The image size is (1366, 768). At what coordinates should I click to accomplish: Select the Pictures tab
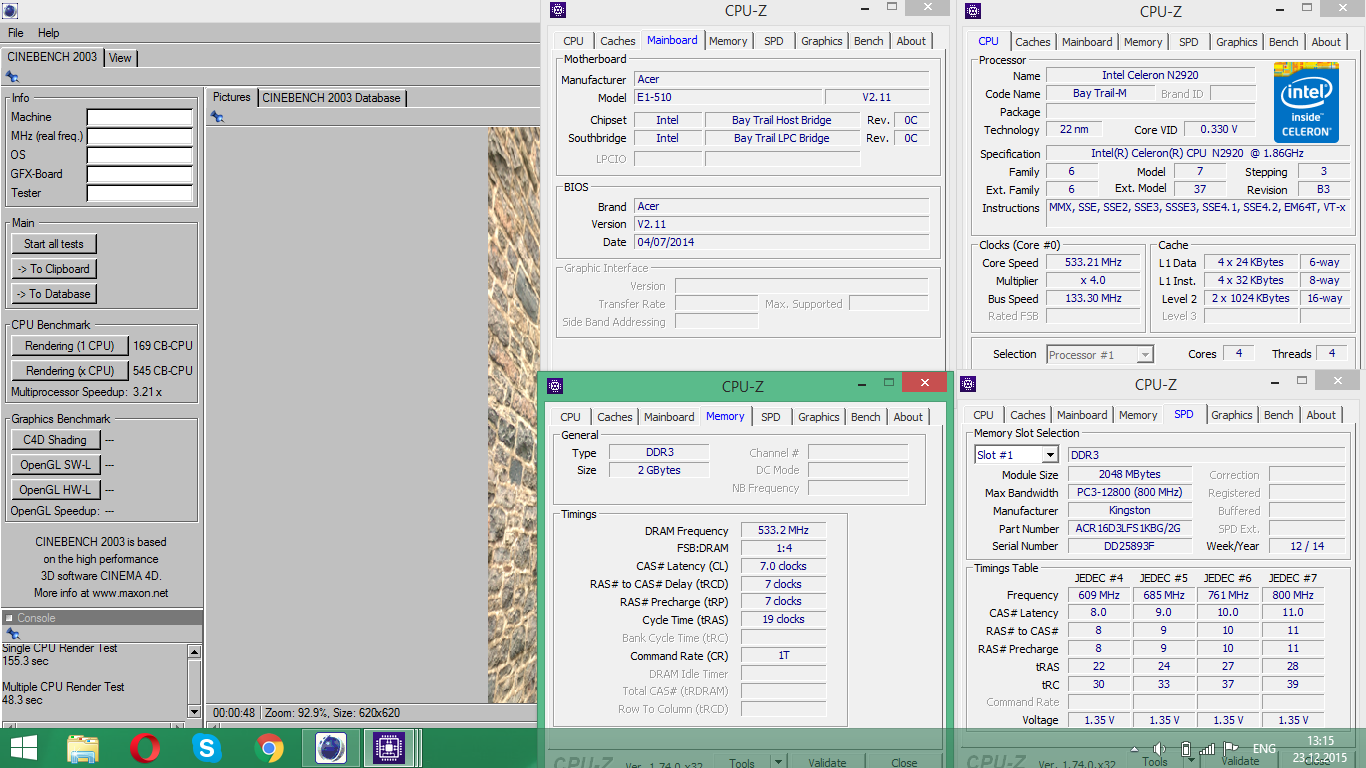tap(232, 97)
